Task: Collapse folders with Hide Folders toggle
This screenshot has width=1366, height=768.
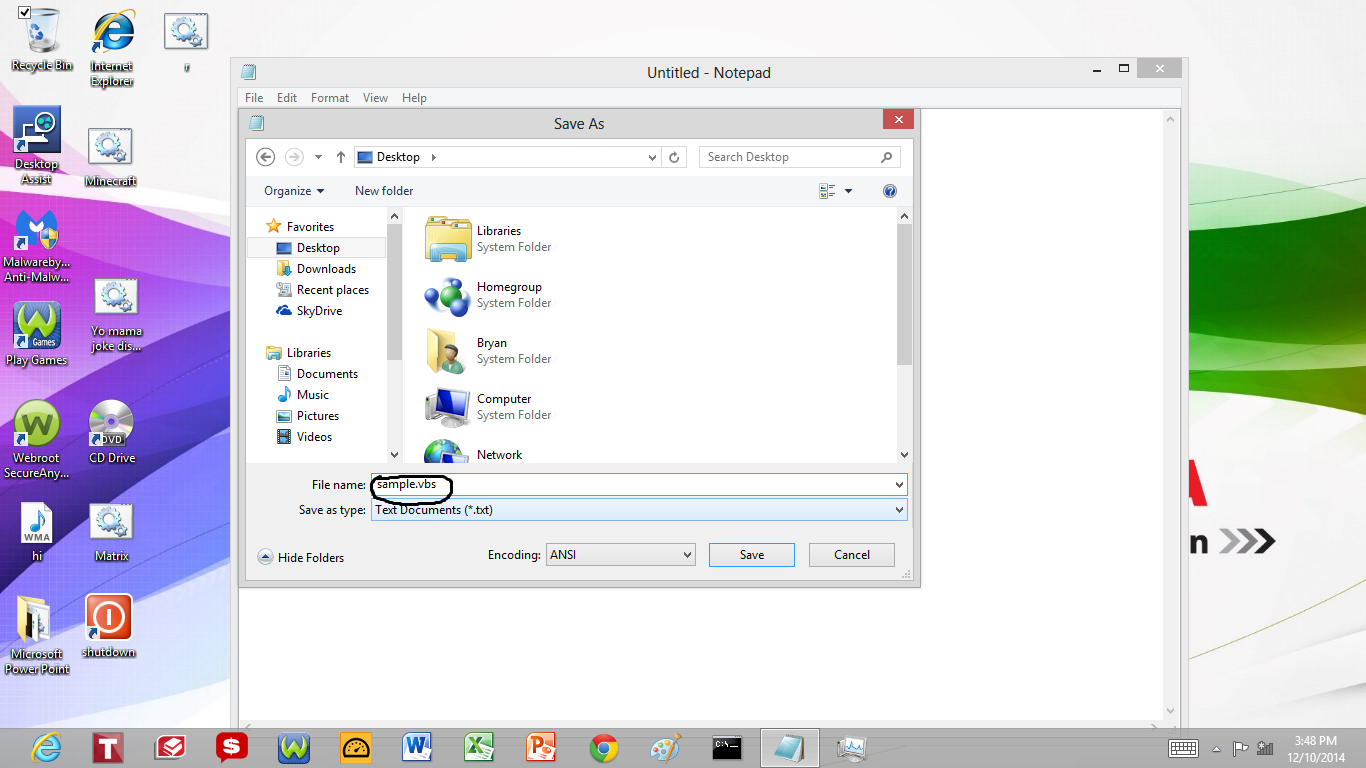Action: (x=301, y=557)
